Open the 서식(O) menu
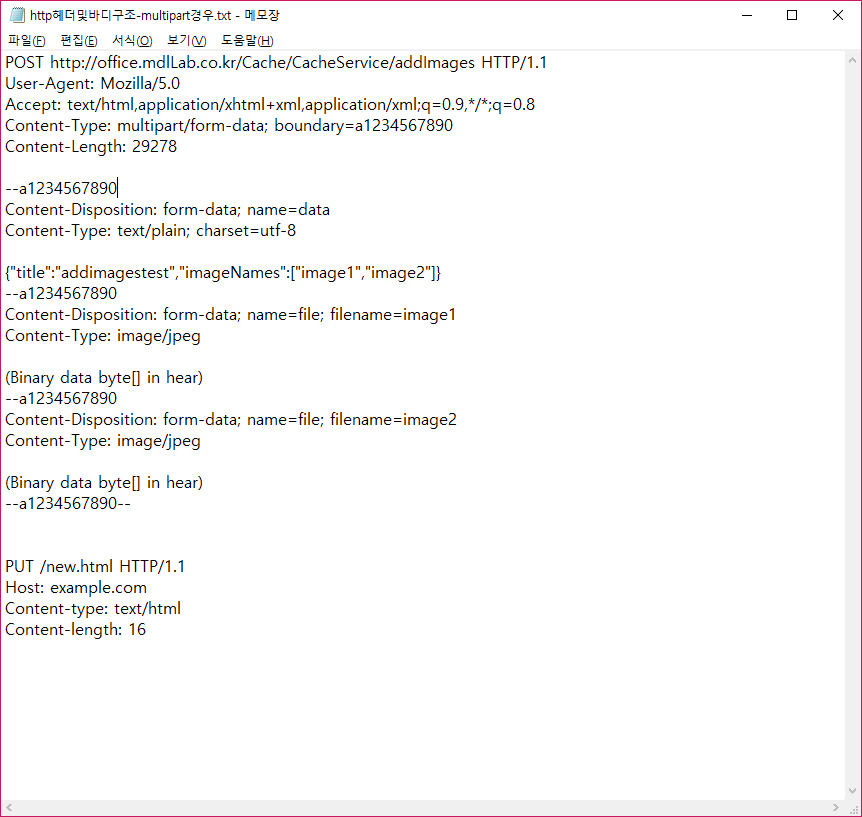 point(132,40)
